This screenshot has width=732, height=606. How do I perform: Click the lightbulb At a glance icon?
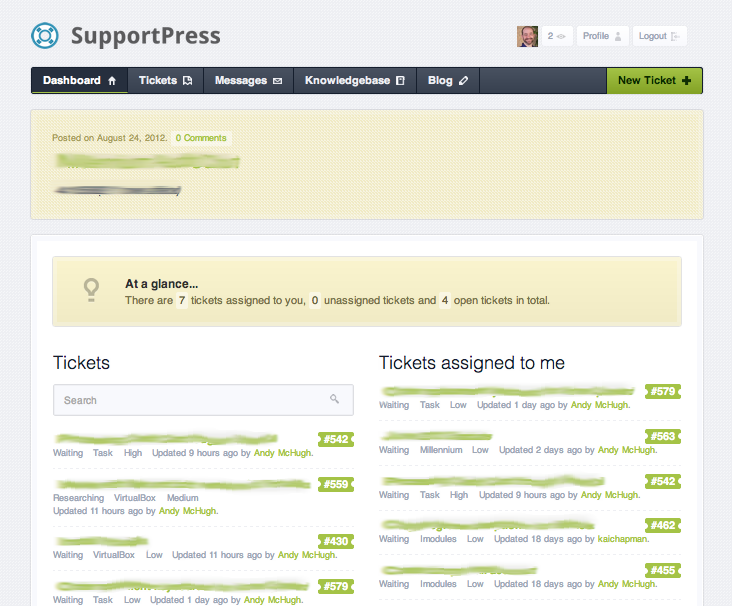pos(91,290)
